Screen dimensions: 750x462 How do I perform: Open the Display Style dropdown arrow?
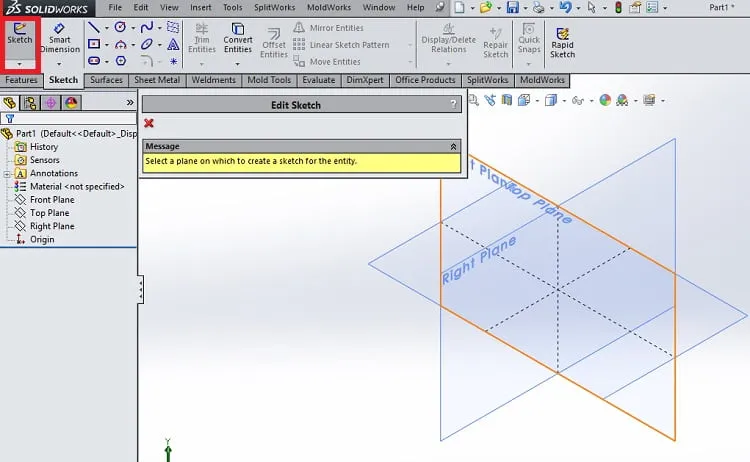click(x=564, y=100)
